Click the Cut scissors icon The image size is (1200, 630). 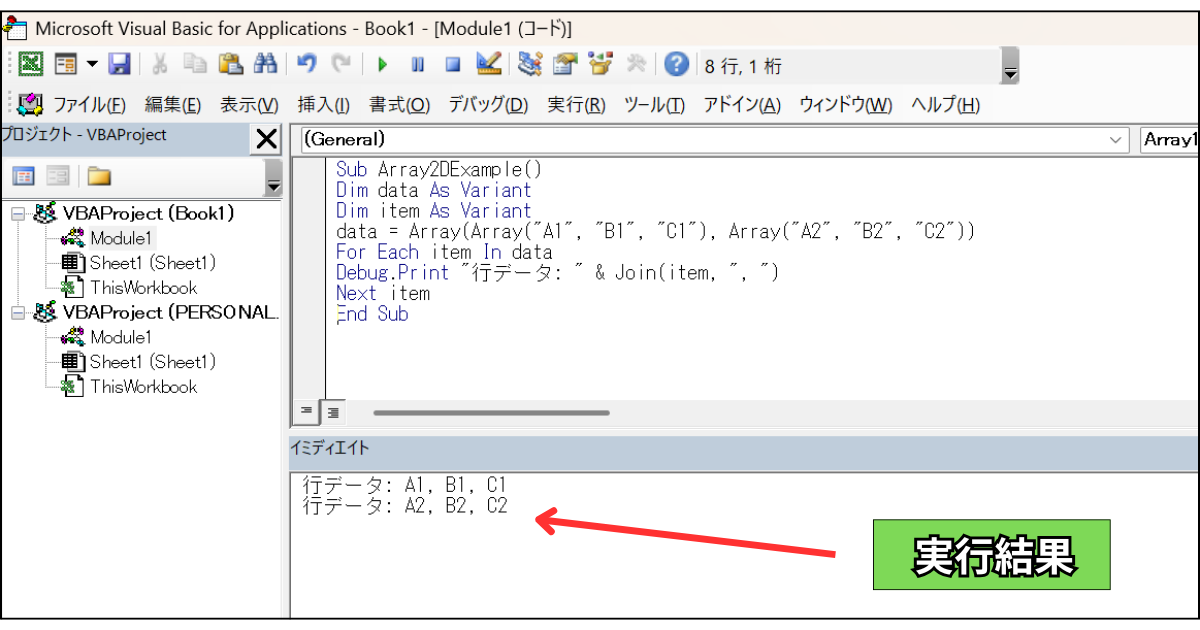click(x=159, y=65)
